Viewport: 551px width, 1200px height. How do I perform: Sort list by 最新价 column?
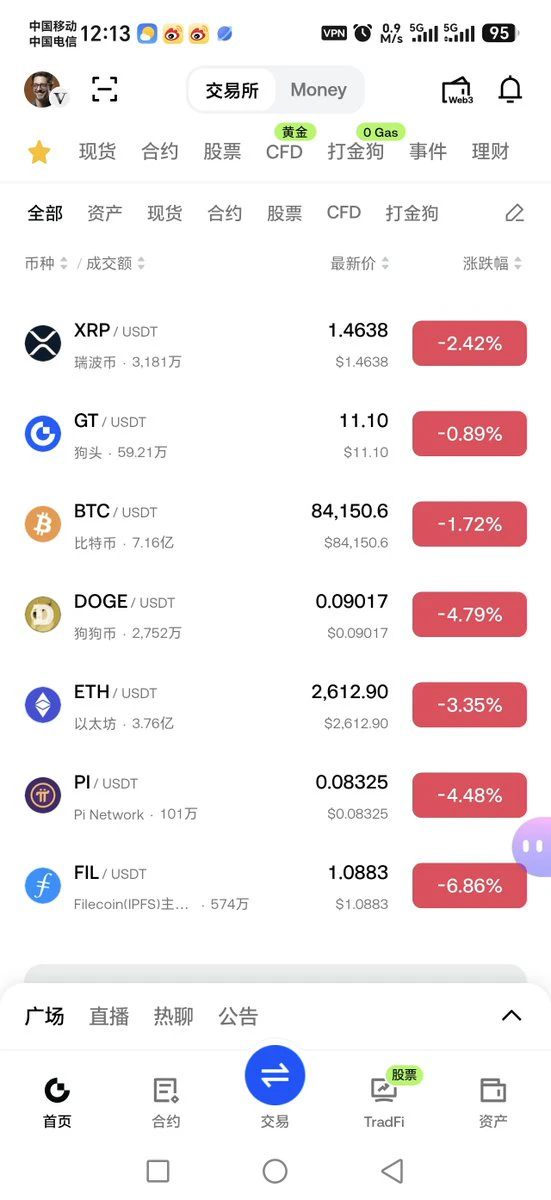pos(360,263)
